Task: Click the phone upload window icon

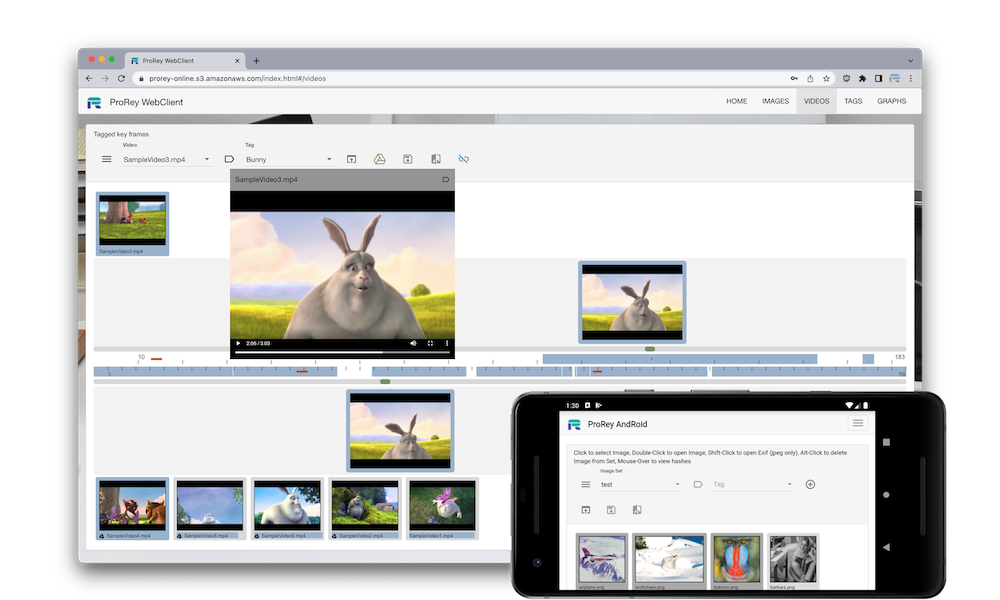Action: (585, 509)
